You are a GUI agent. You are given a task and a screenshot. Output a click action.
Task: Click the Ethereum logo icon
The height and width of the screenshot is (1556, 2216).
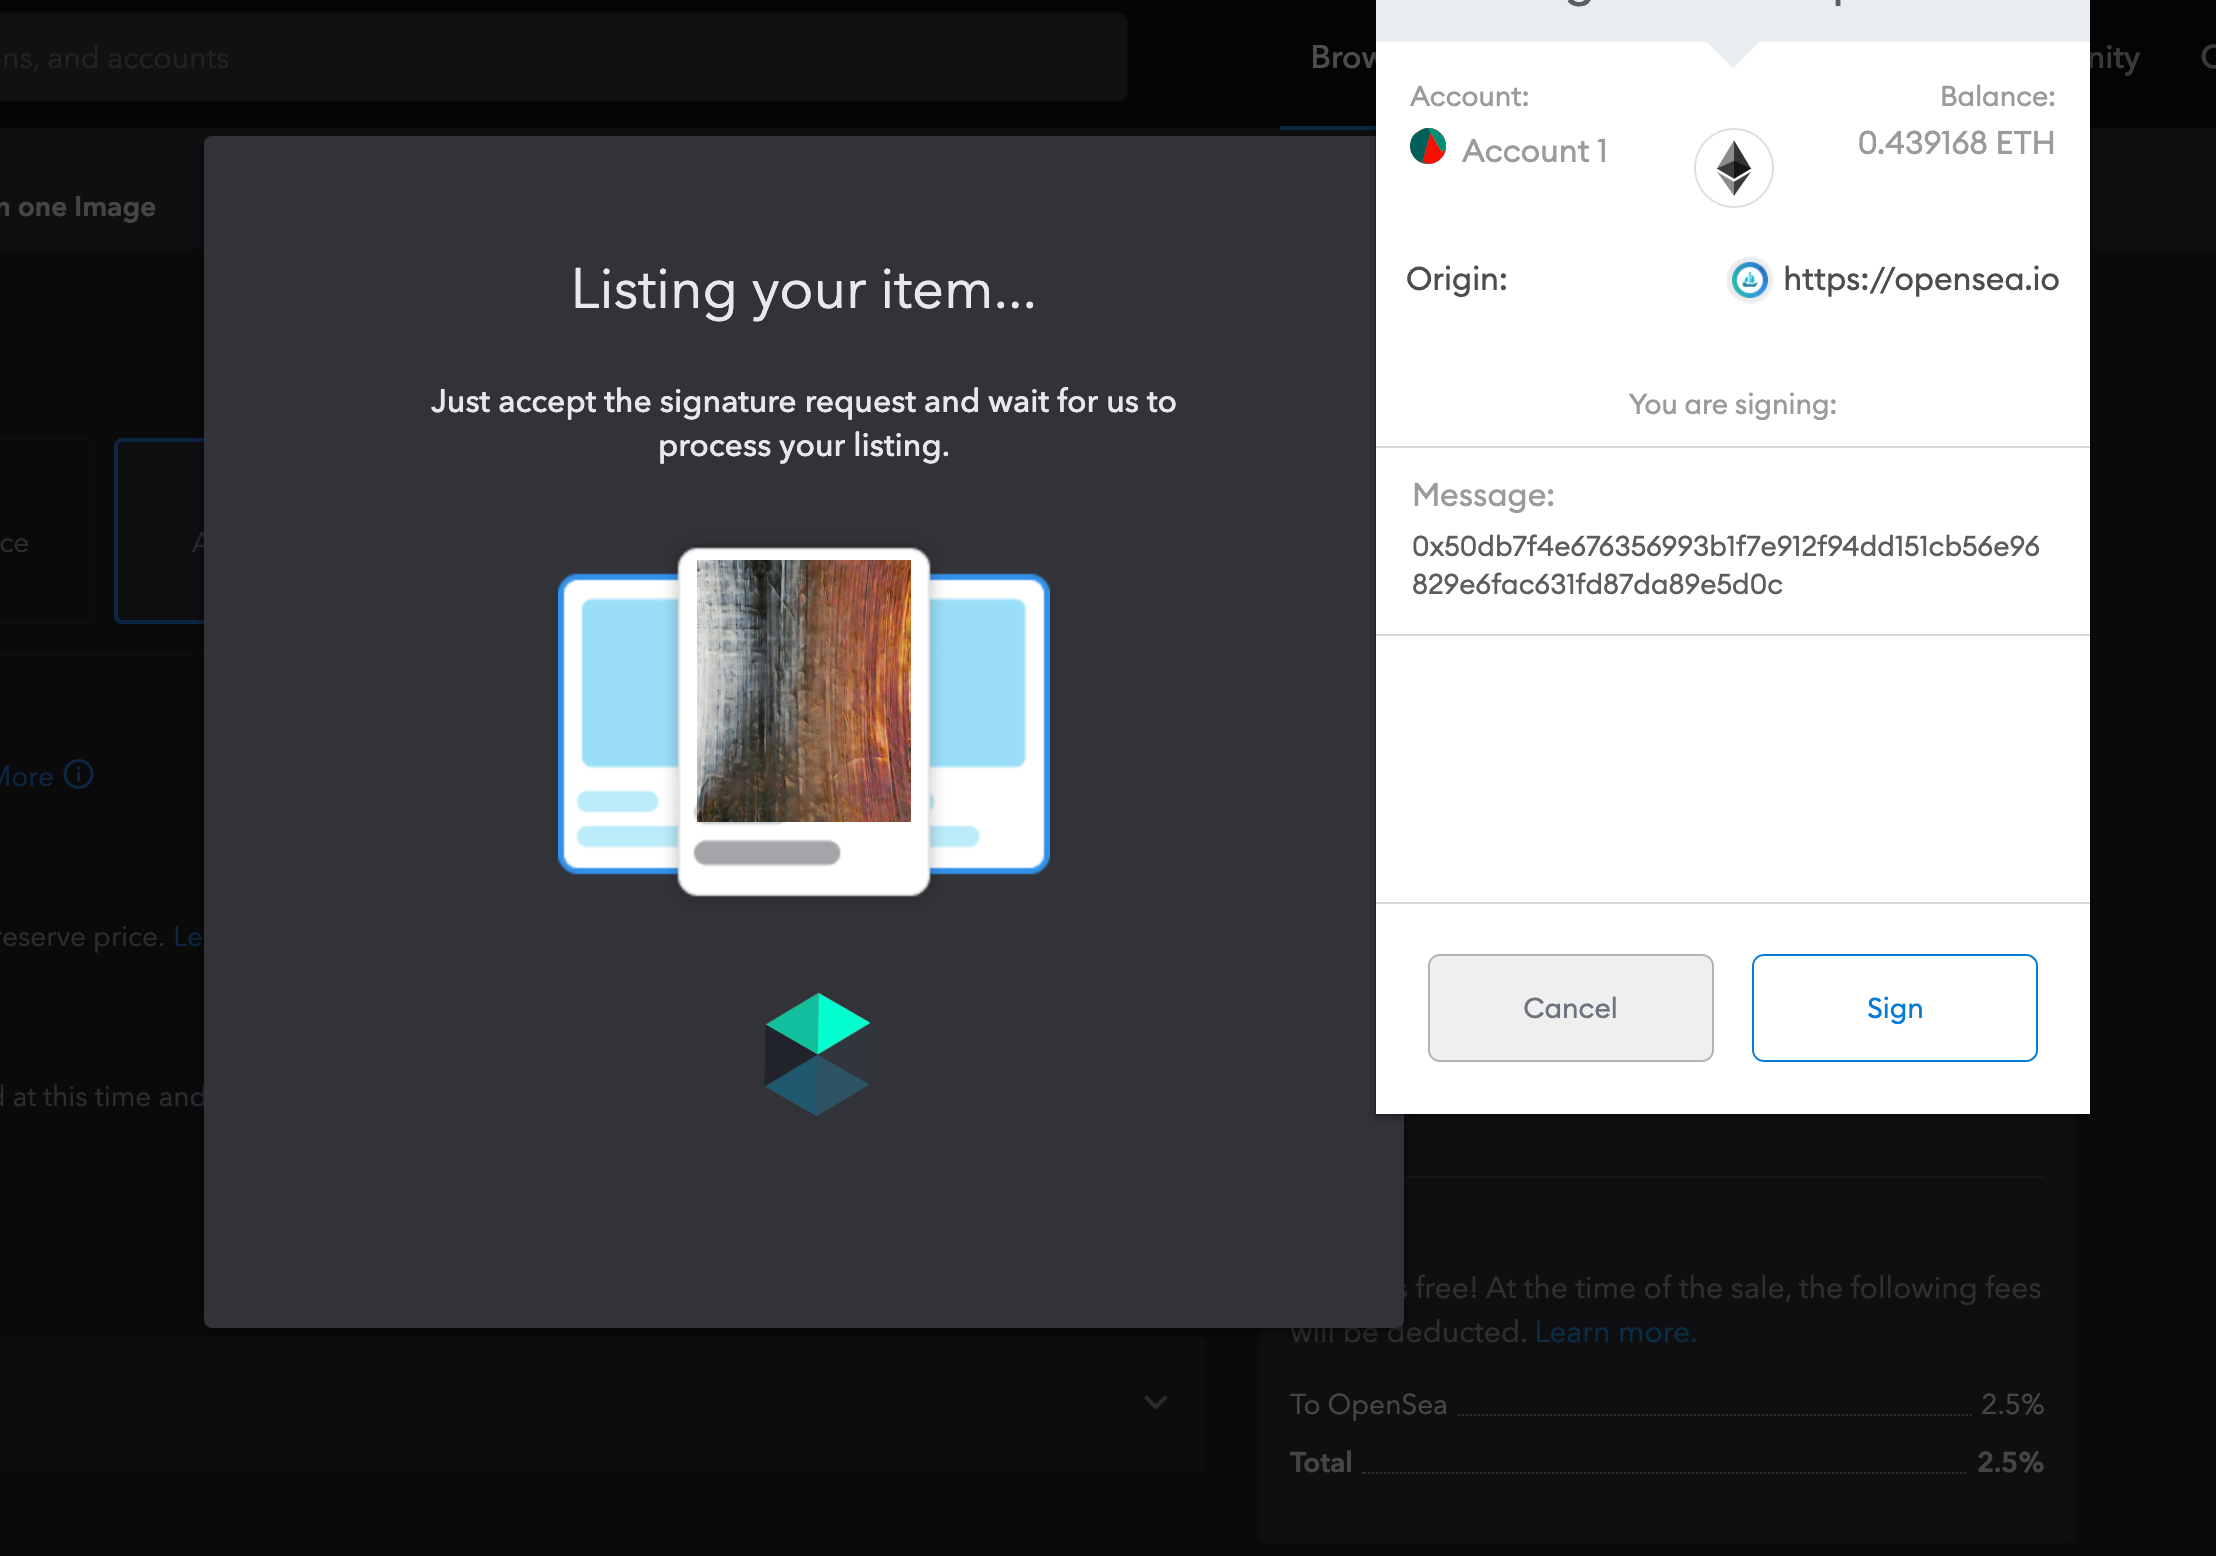[1733, 168]
